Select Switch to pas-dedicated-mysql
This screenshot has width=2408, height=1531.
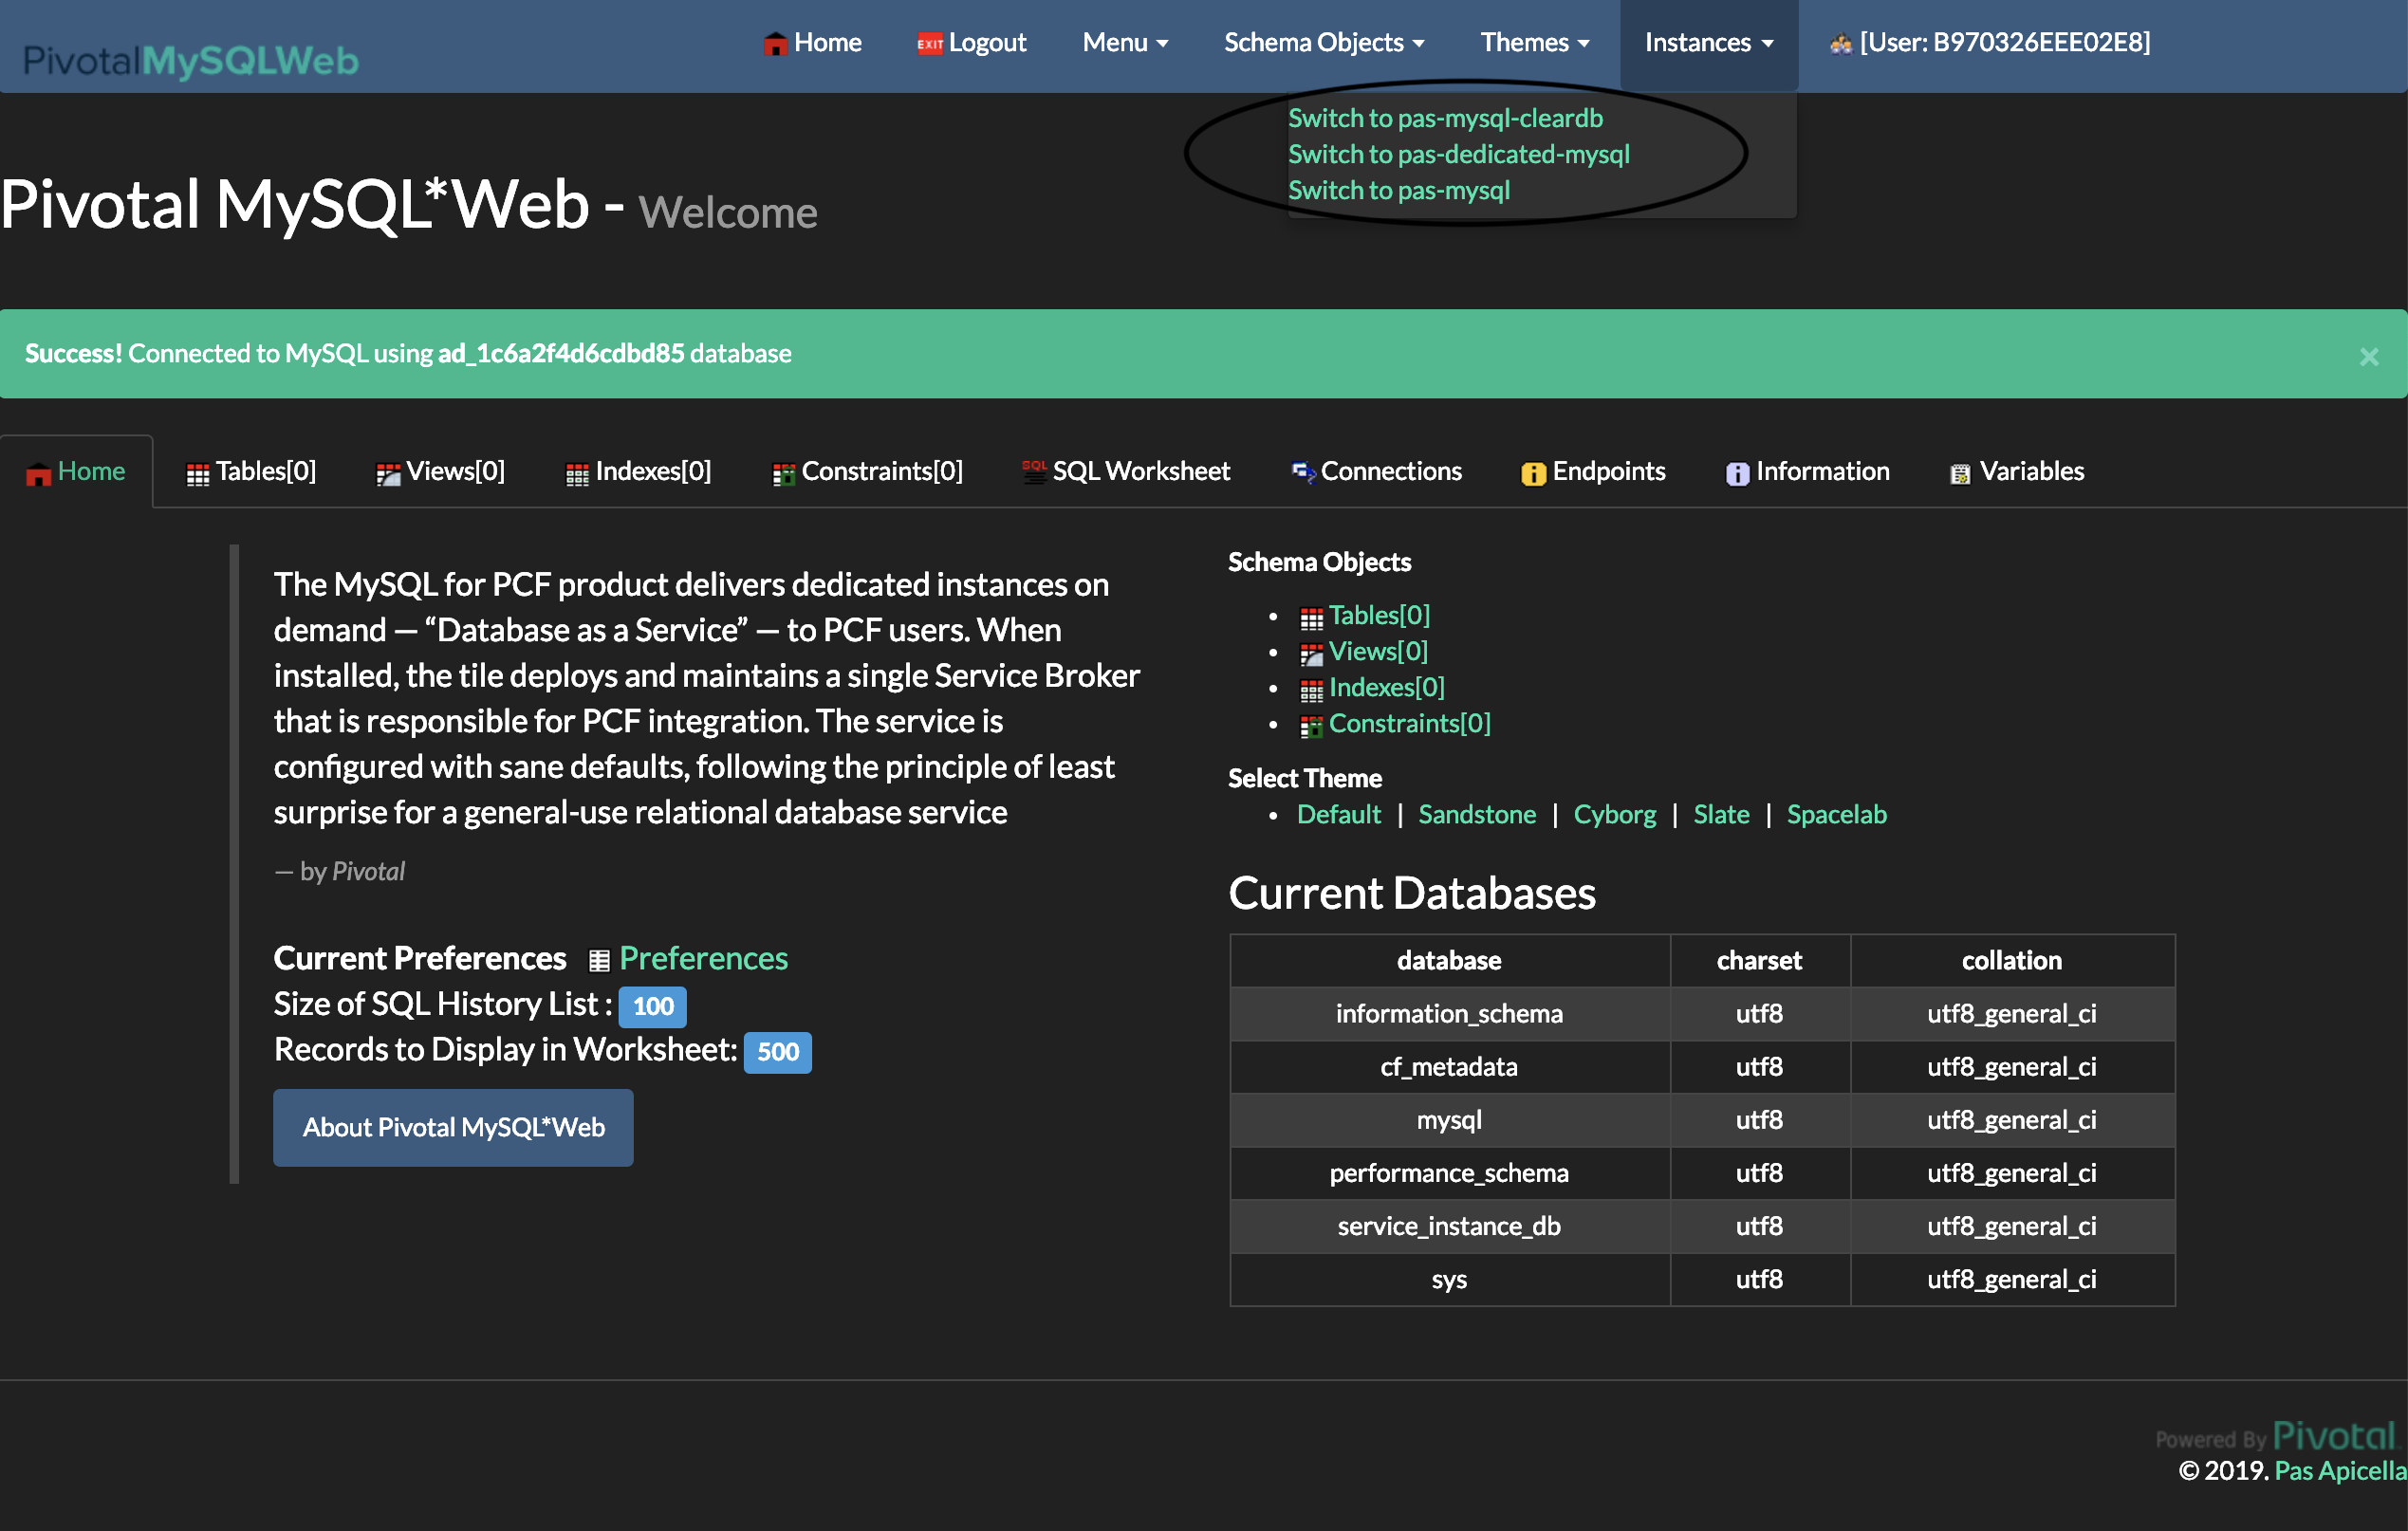(x=1458, y=154)
